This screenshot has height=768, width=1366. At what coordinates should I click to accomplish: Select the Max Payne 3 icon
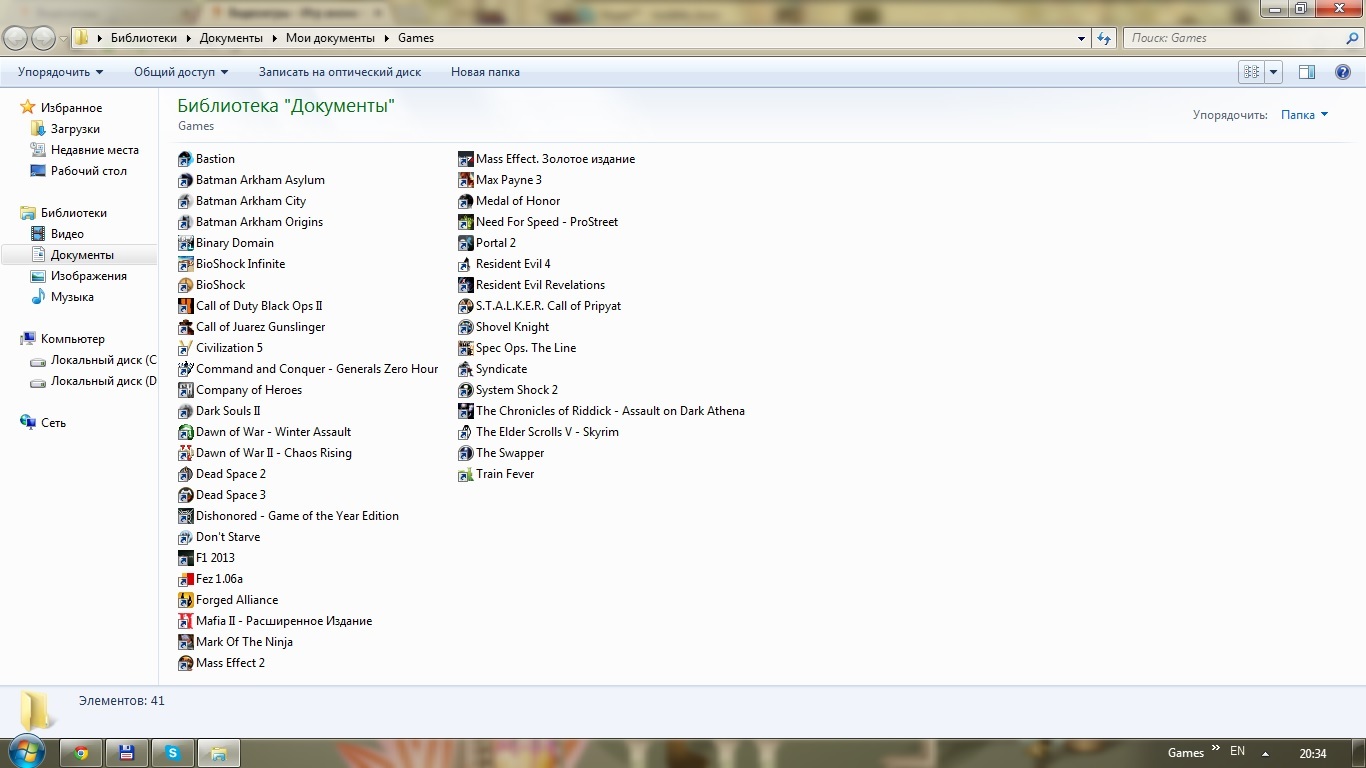point(465,180)
